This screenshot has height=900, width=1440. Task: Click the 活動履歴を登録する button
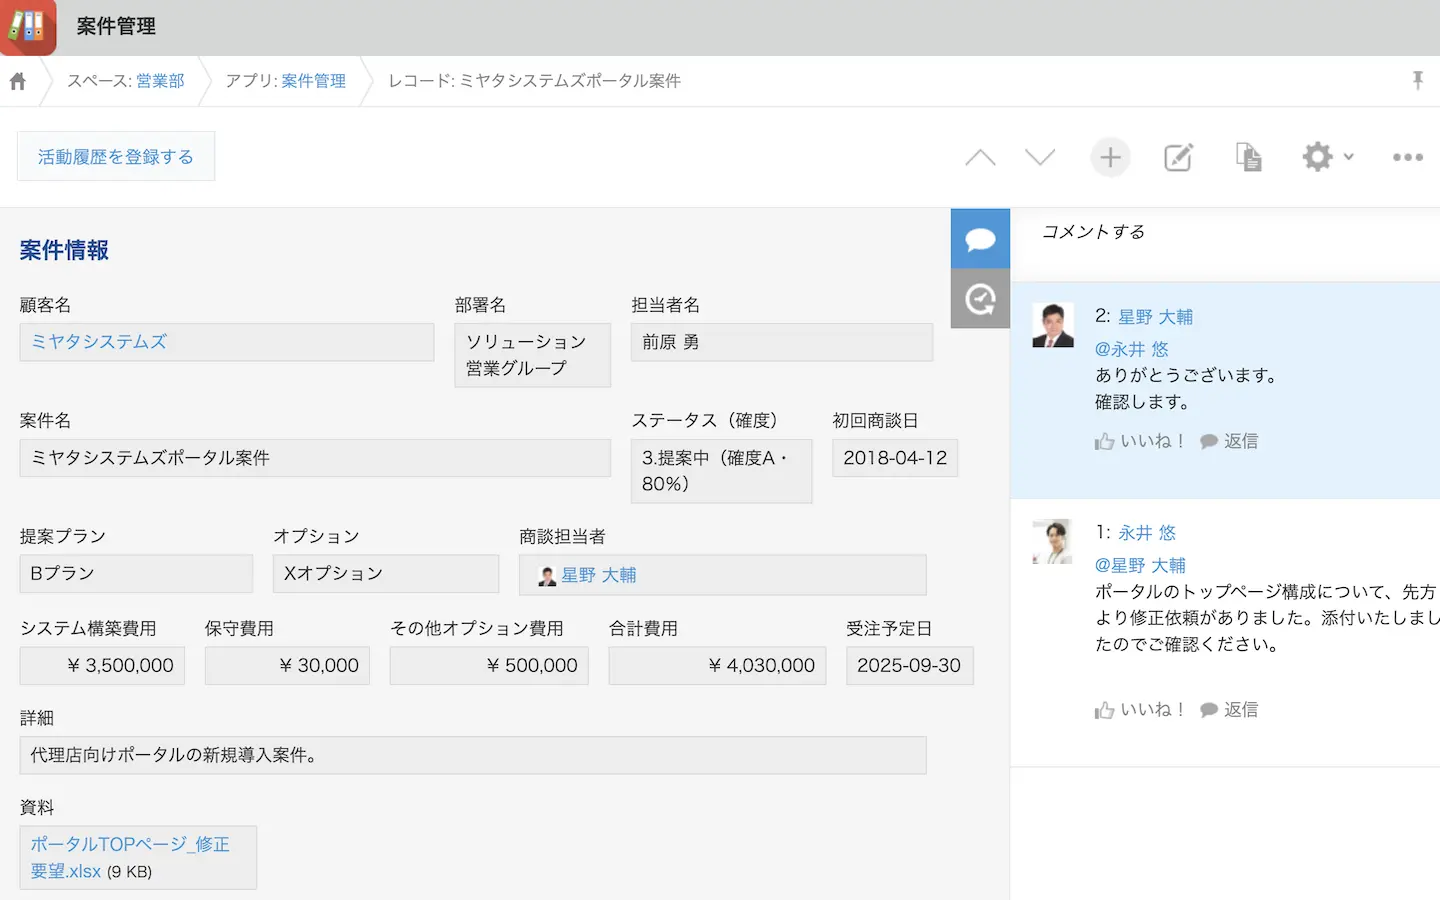point(116,157)
